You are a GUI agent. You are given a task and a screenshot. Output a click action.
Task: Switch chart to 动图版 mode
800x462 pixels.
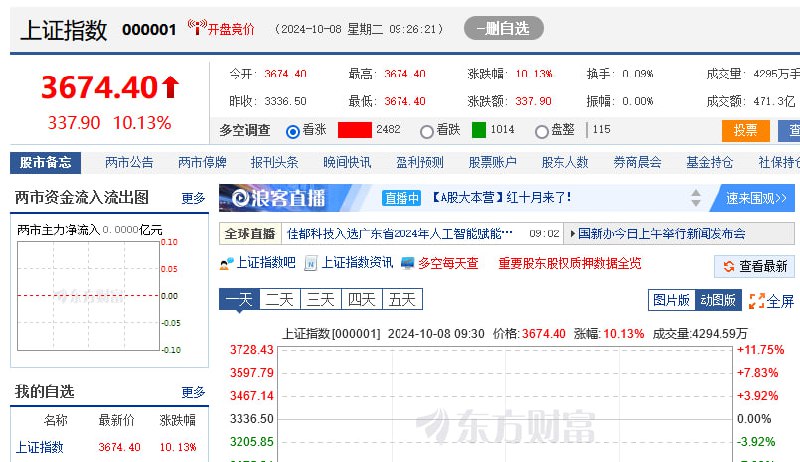pyautogui.click(x=717, y=300)
